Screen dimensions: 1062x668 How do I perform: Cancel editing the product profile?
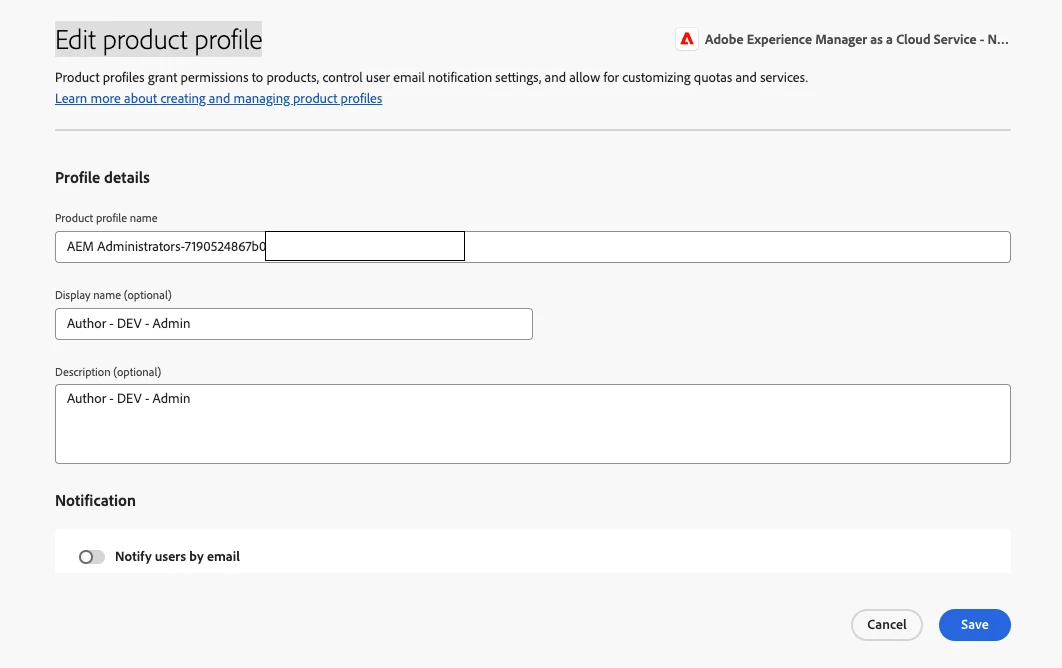point(887,625)
